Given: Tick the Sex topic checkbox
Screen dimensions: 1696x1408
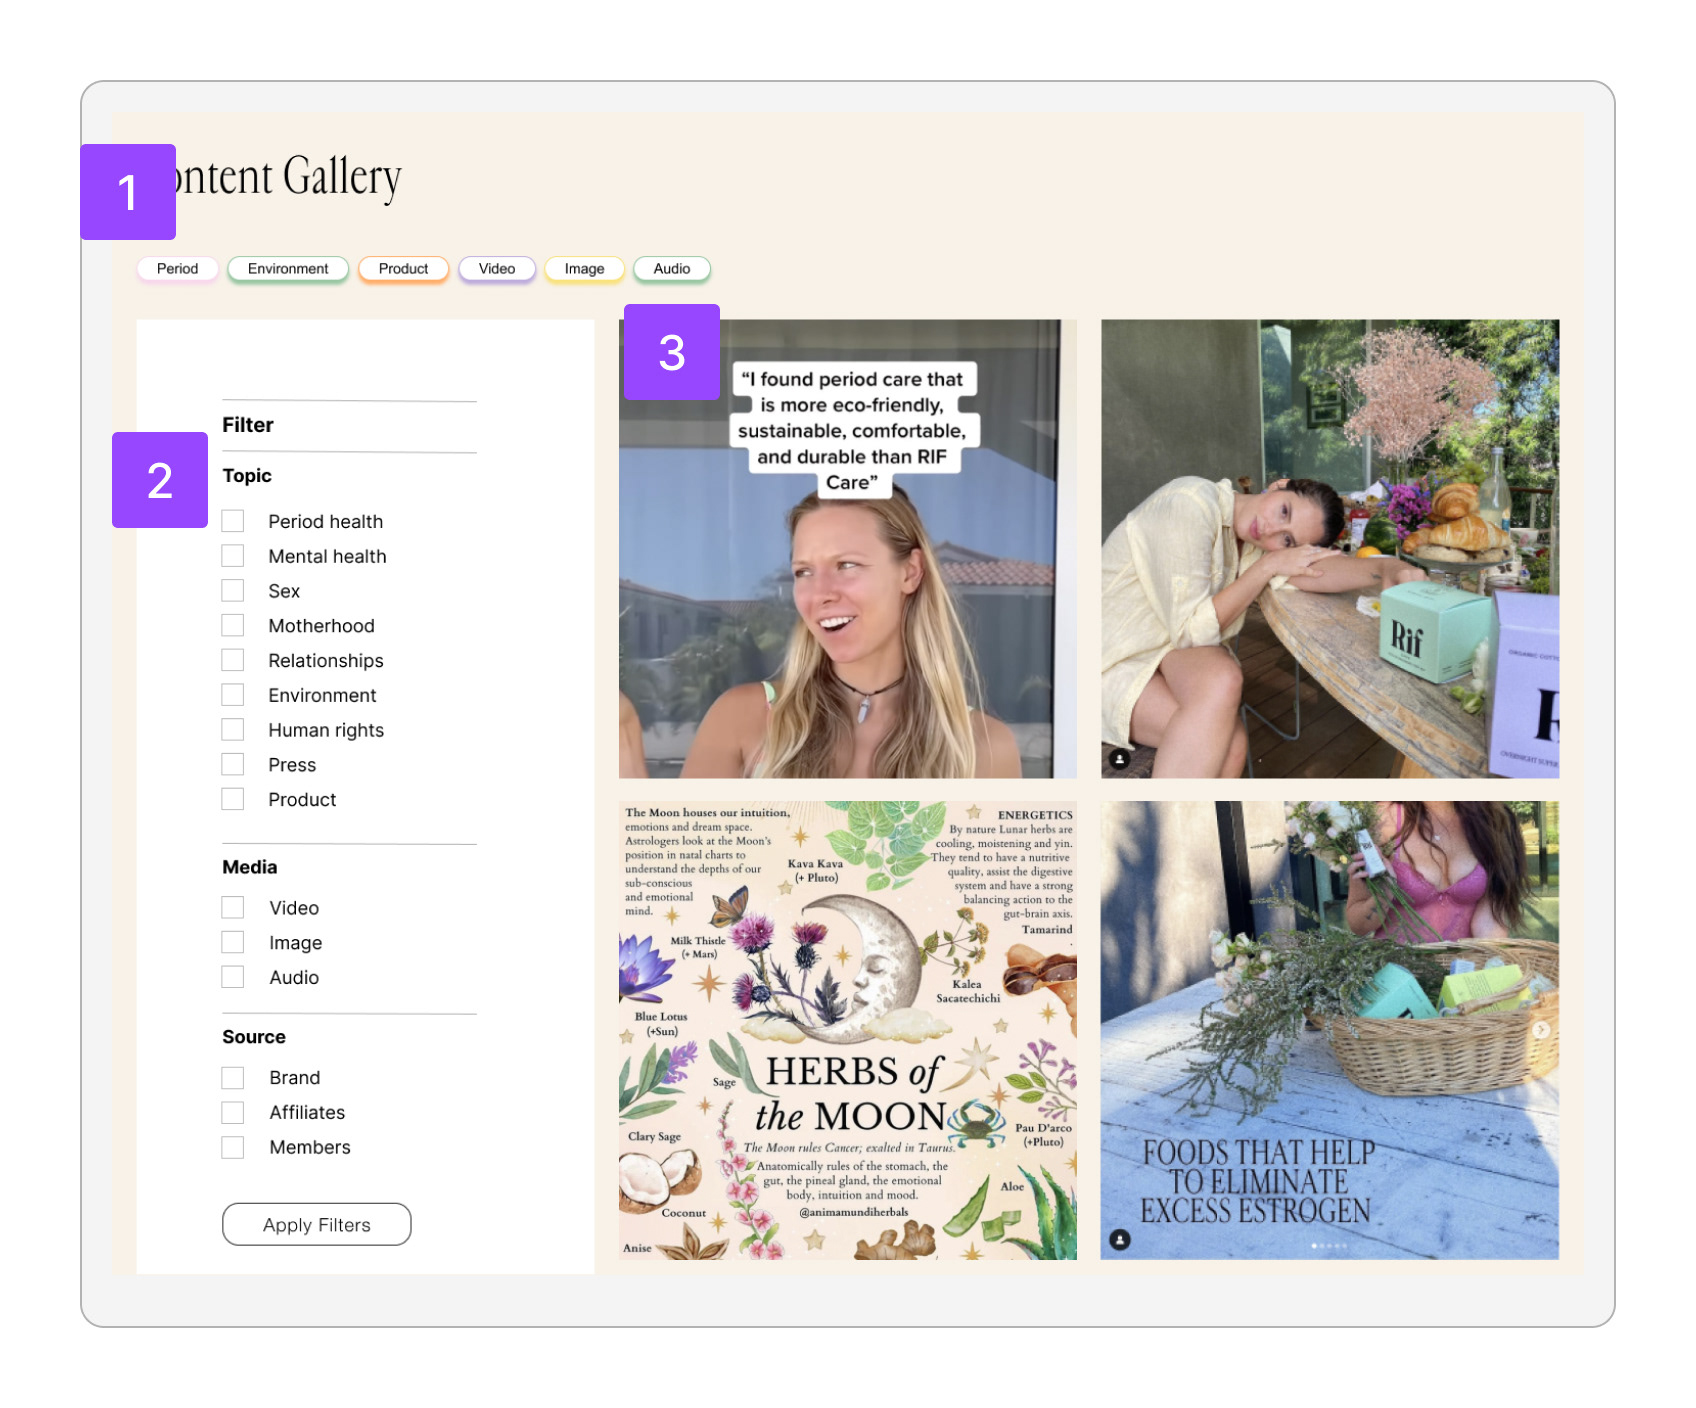Looking at the screenshot, I should tap(233, 591).
